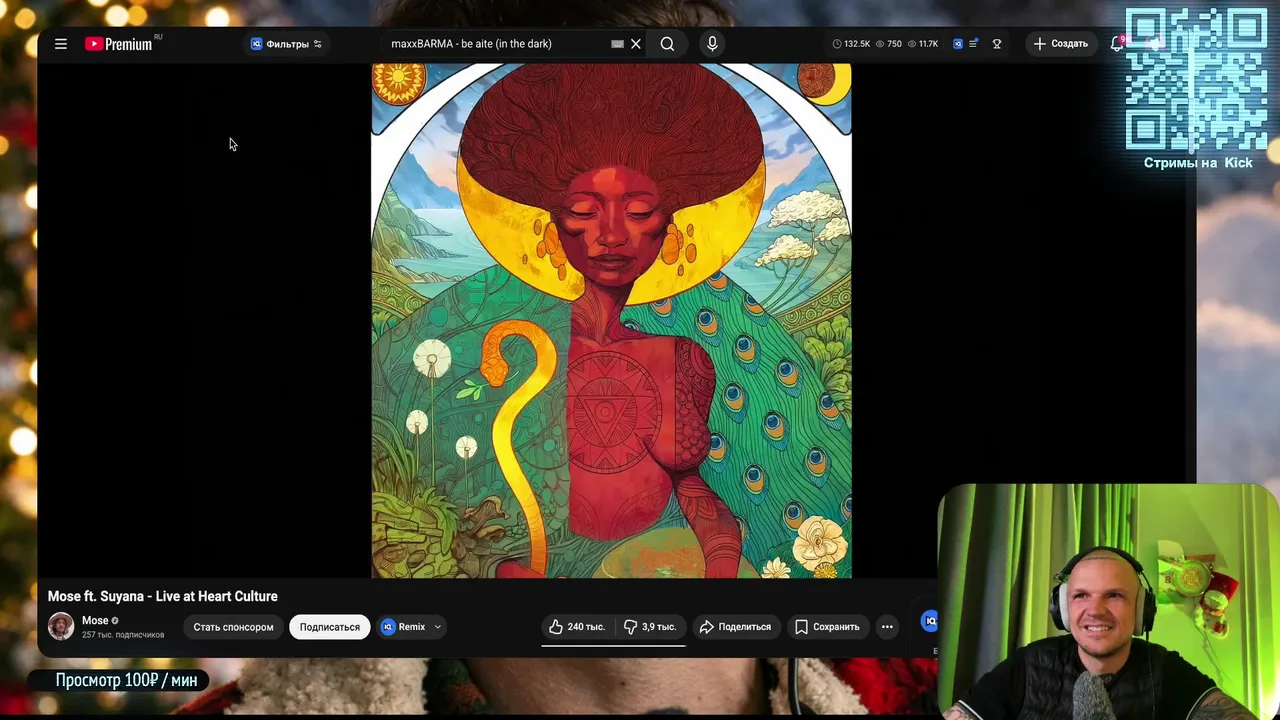
Task: View the 132.5K clock stat
Action: click(x=851, y=44)
